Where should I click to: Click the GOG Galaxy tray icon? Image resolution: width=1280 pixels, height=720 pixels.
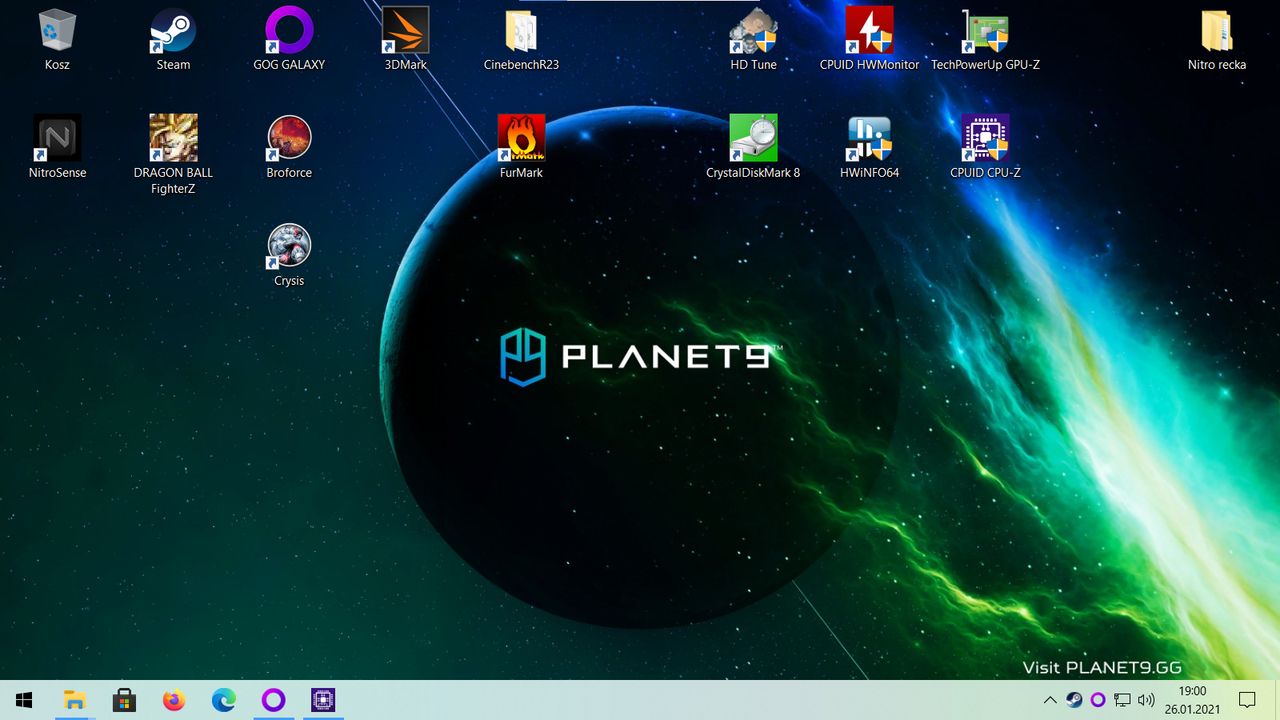pos(1098,700)
